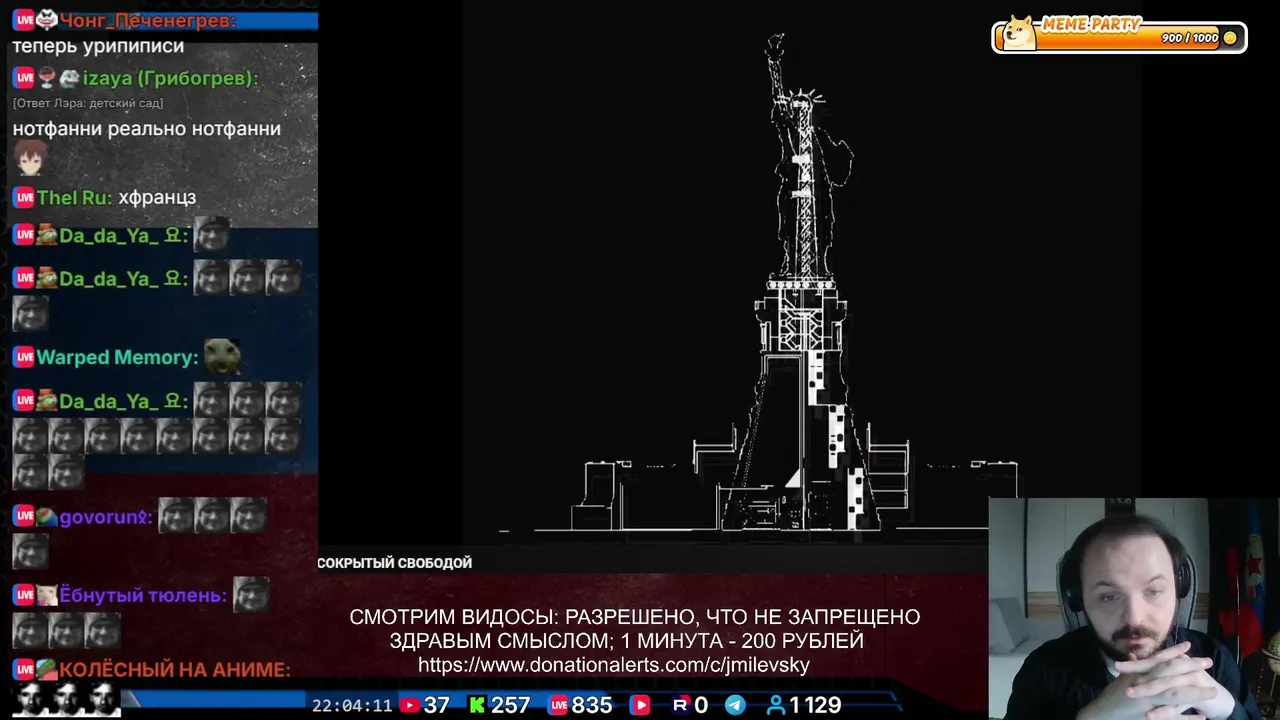Click username Ёбнутый тюлень in chat
Viewport: 1280px width, 720px height.
coord(143,596)
